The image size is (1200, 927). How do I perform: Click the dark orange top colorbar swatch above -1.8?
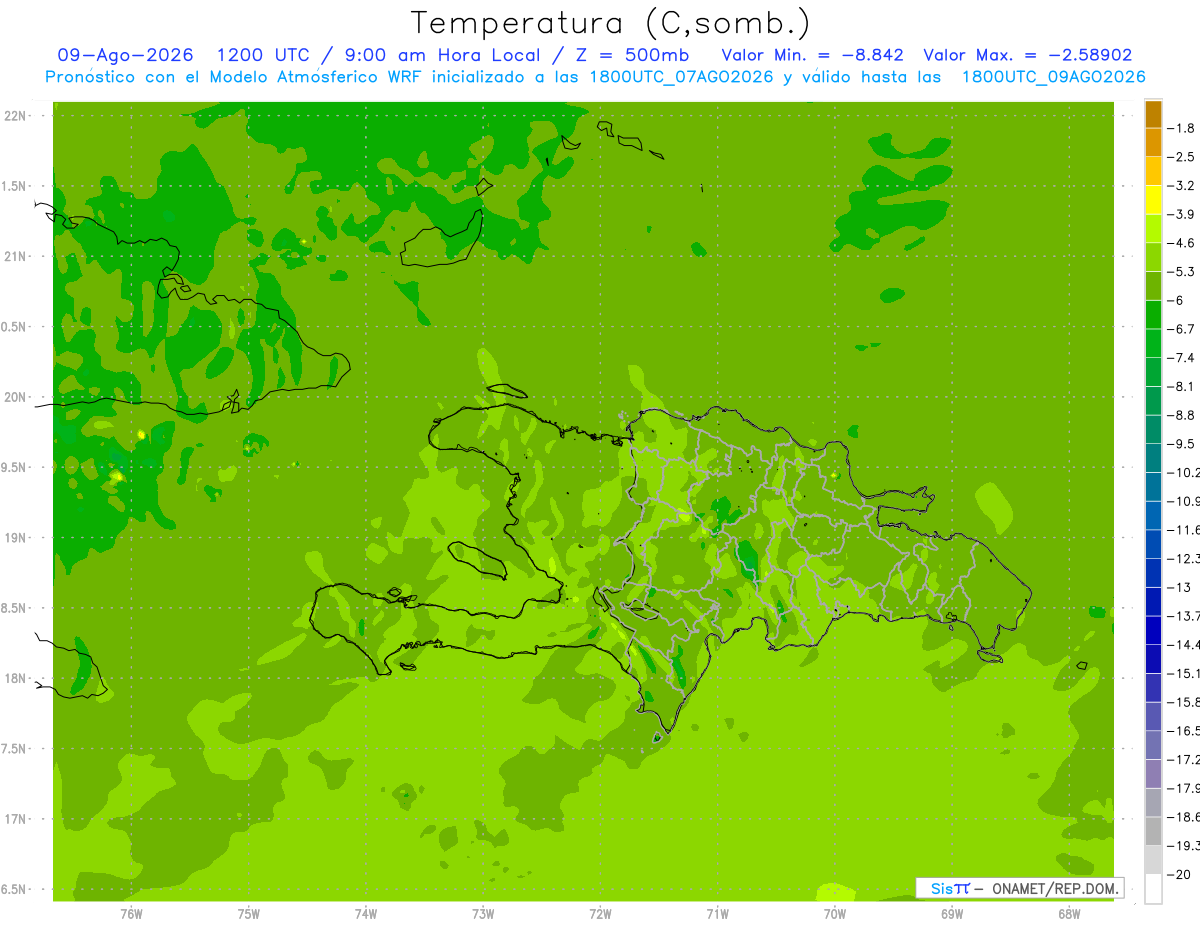[1153, 114]
